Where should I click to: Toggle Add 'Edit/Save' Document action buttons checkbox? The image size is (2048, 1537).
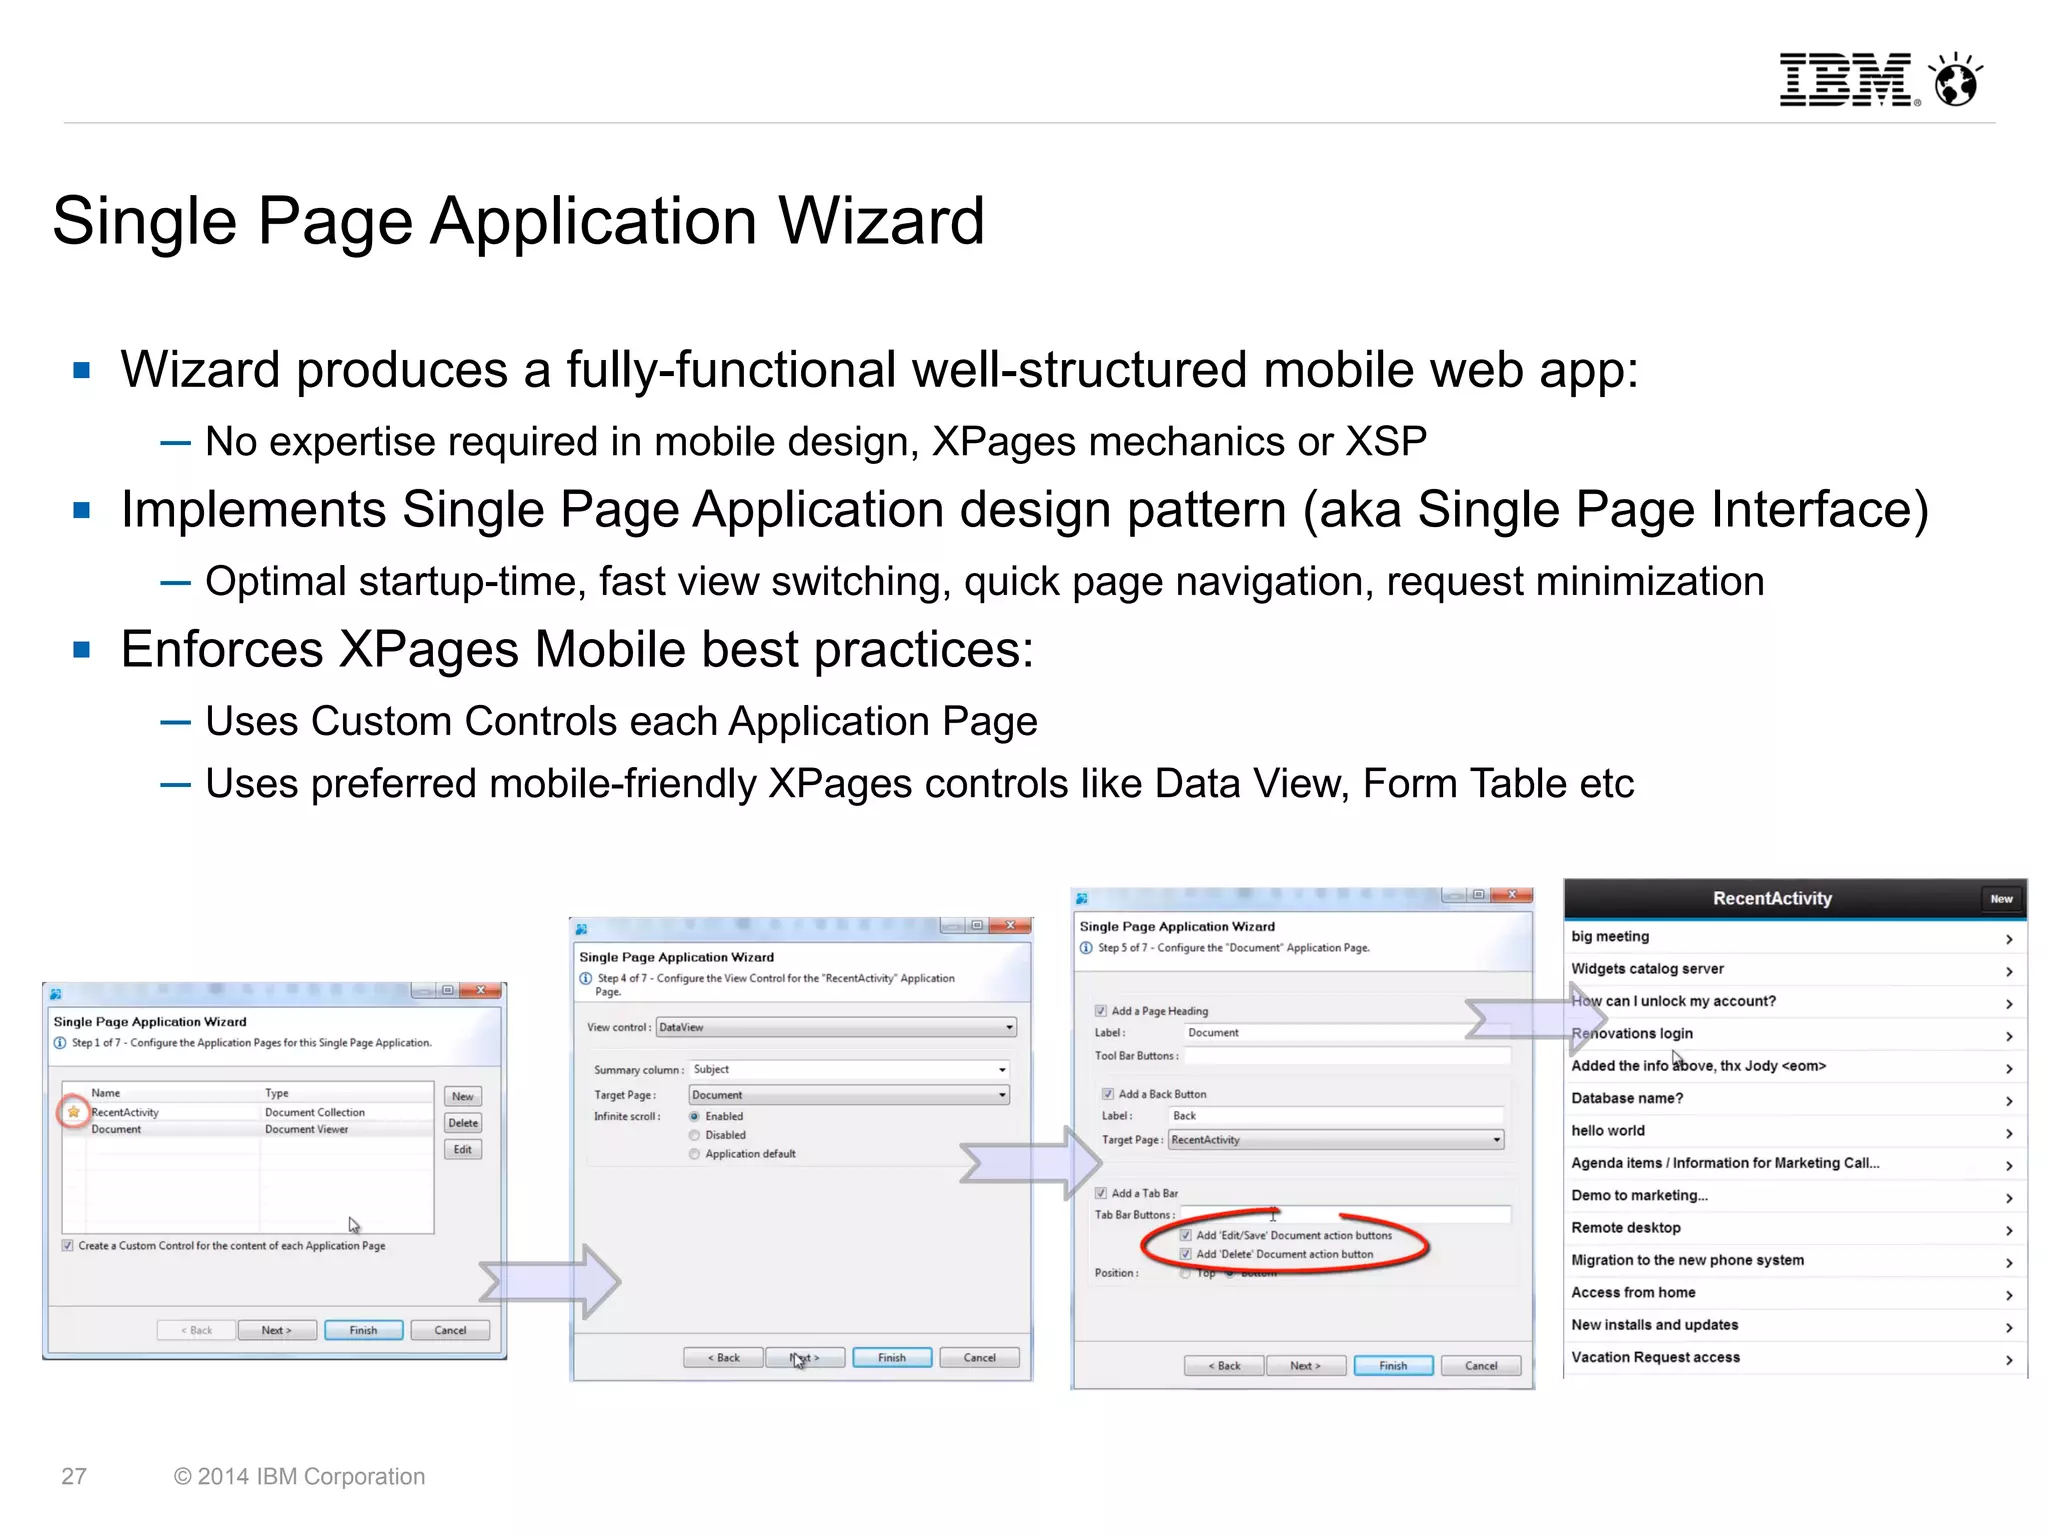[x=1186, y=1235]
